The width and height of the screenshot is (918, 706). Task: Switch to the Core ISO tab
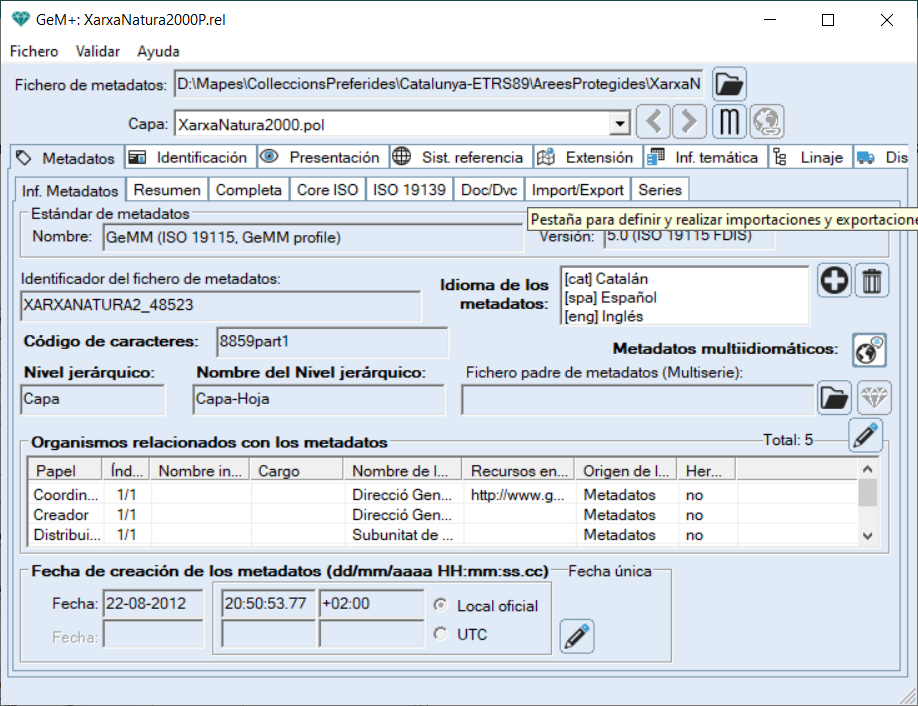[327, 190]
